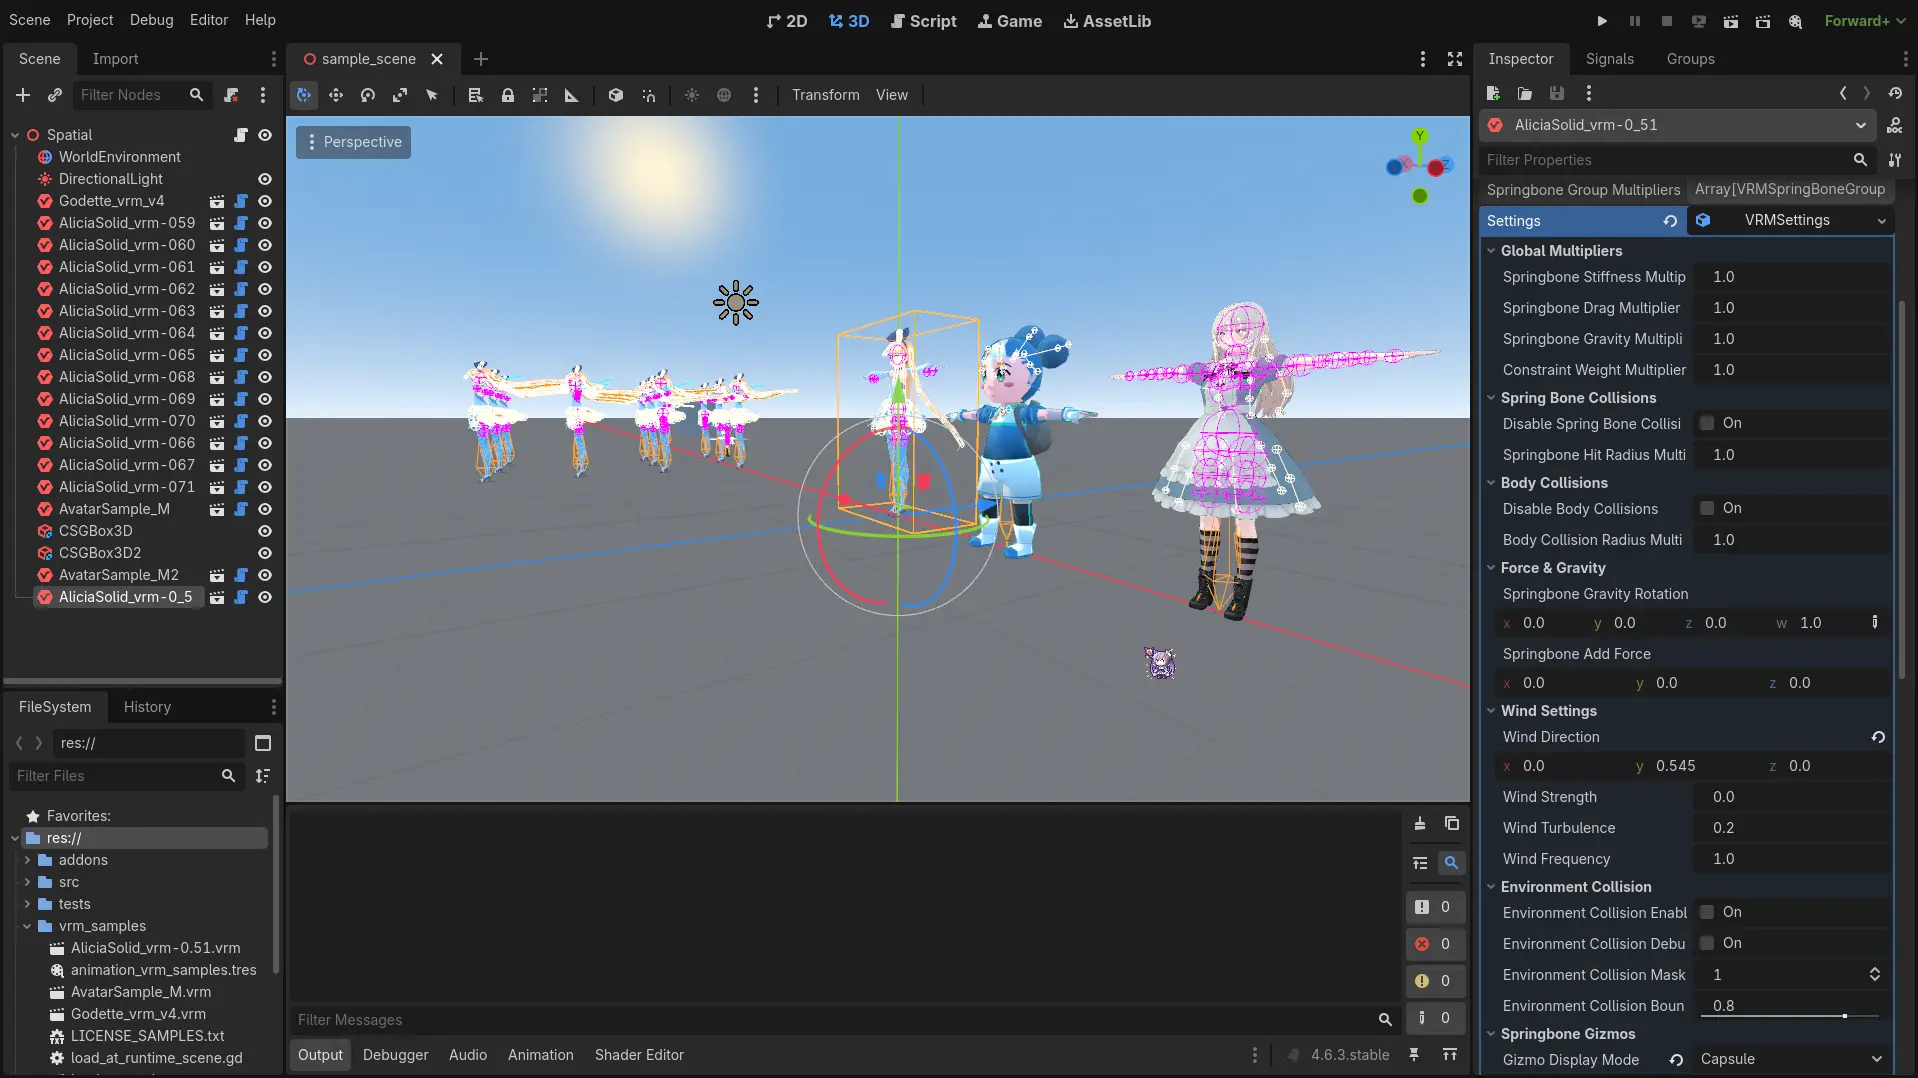Open the Debugger bottom panel
The height and width of the screenshot is (1078, 1918).
point(395,1055)
